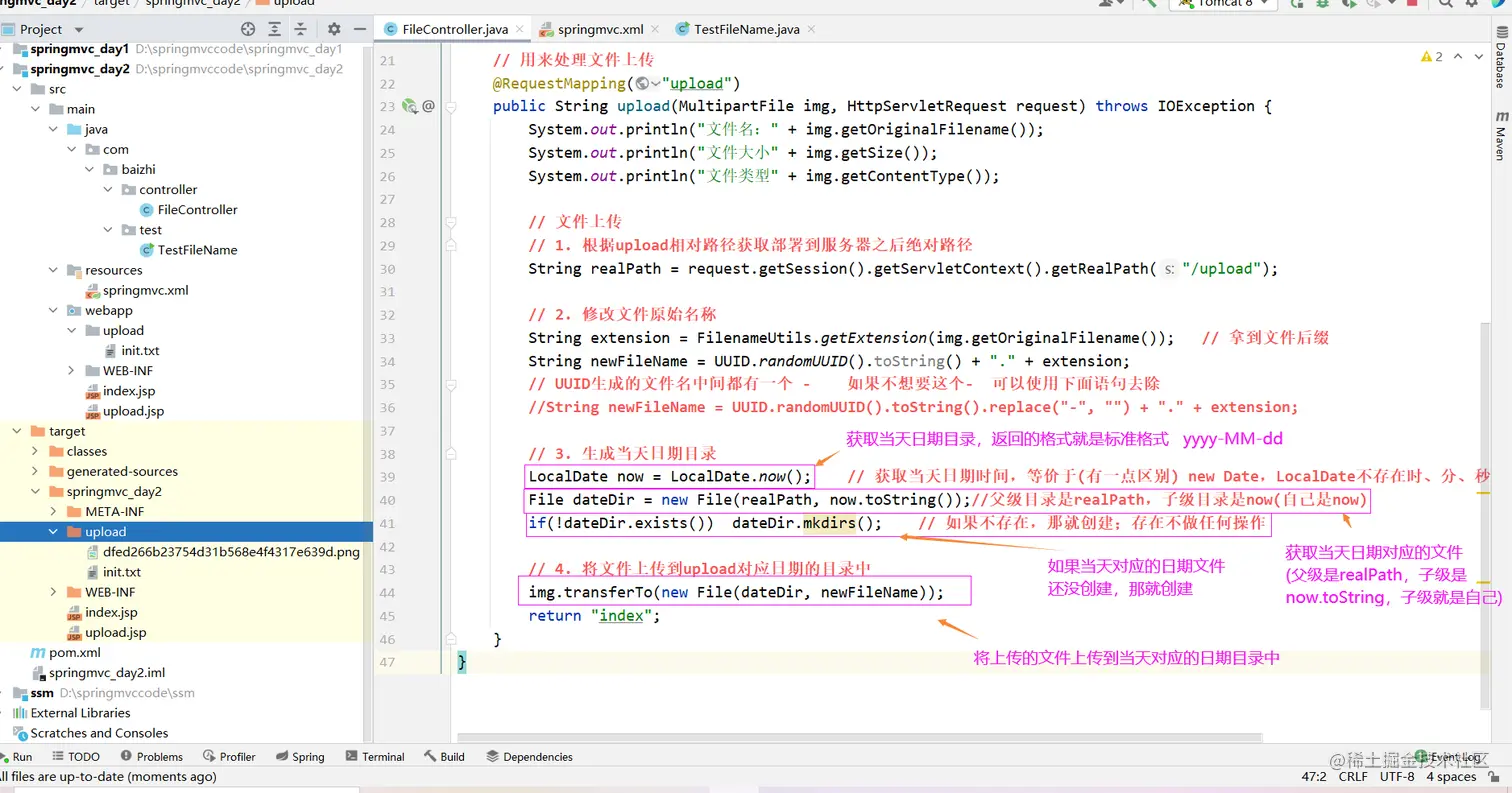Click the Debug bug icon in toolbar
The image size is (1512, 793).
pyautogui.click(x=1322, y=4)
